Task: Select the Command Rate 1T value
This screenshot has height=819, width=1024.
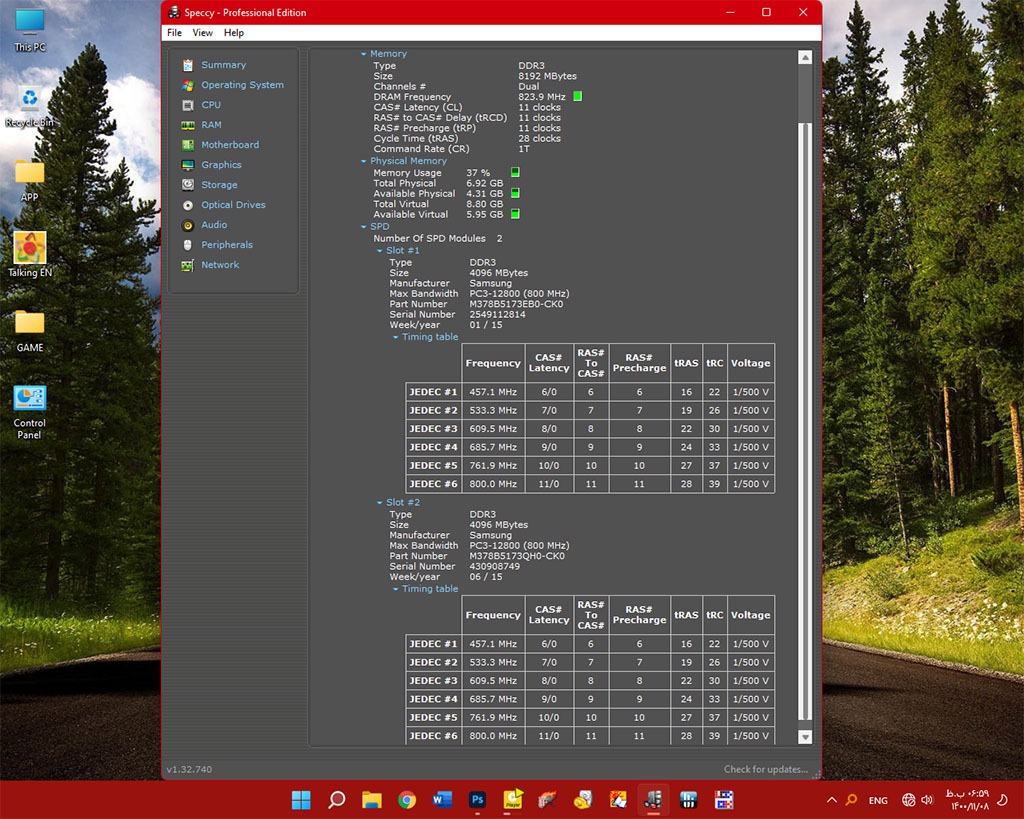Action: (524, 149)
